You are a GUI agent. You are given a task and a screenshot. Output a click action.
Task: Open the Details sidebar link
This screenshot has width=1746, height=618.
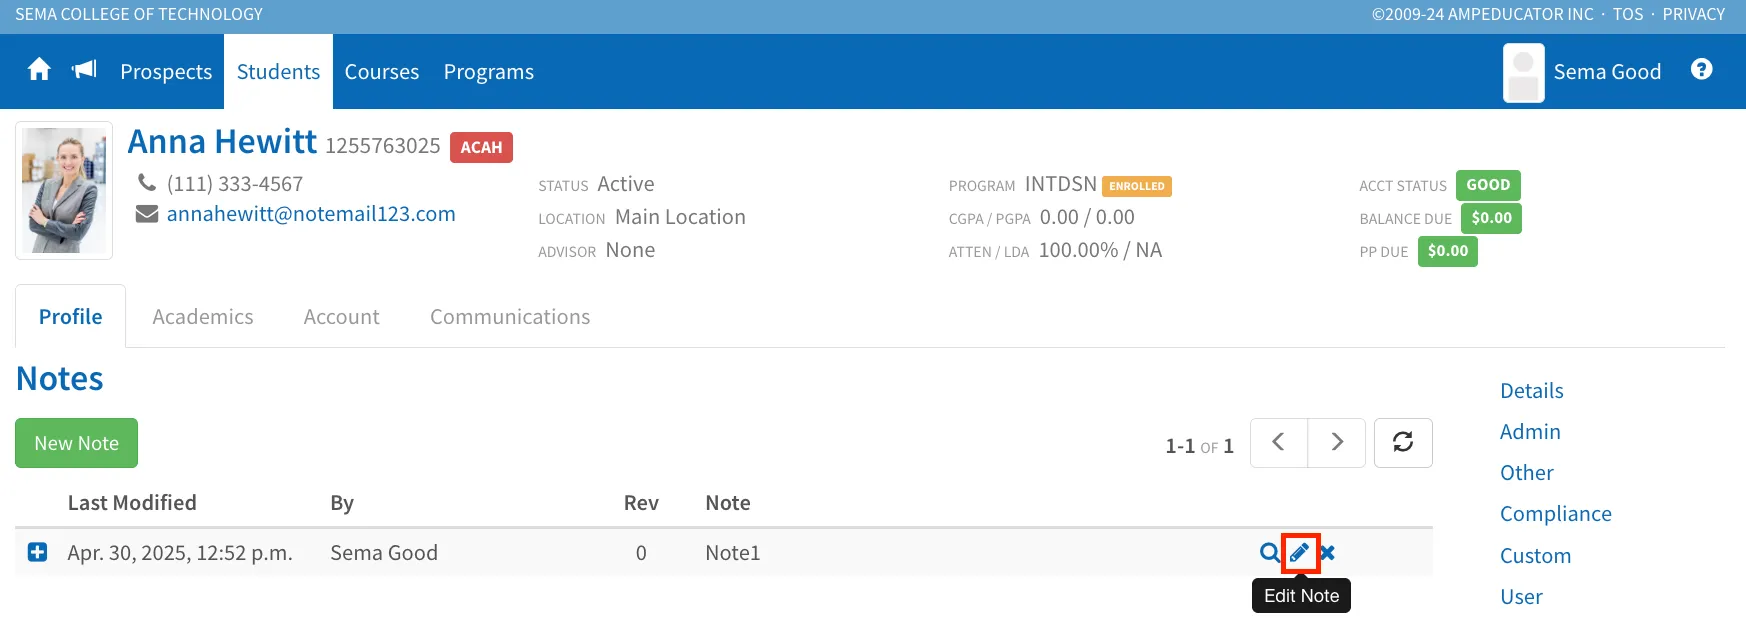pyautogui.click(x=1532, y=391)
